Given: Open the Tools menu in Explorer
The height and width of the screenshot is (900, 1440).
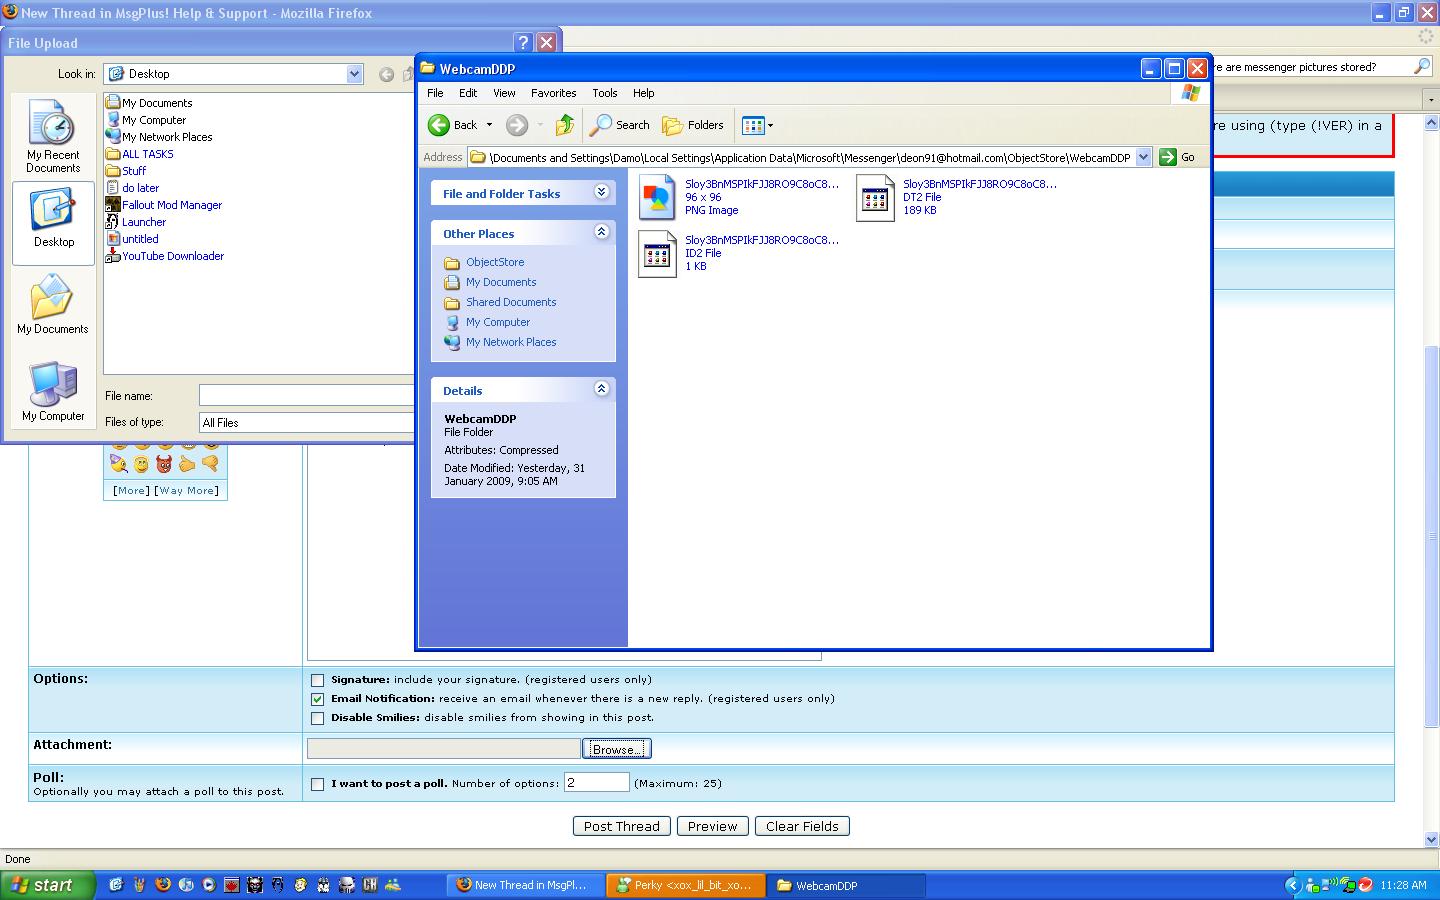Looking at the screenshot, I should point(604,93).
